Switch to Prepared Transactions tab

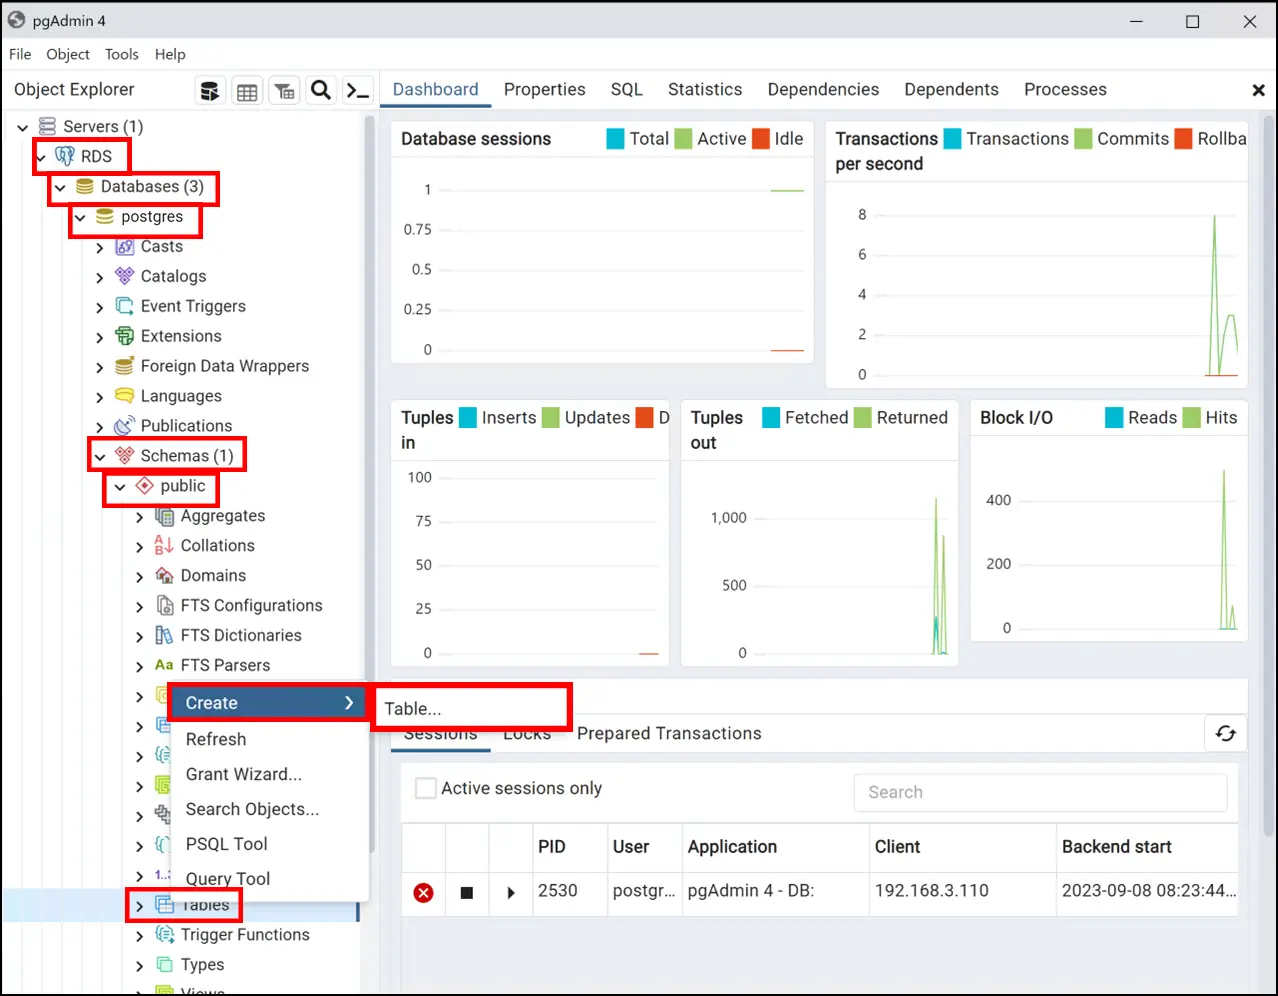[x=669, y=733]
